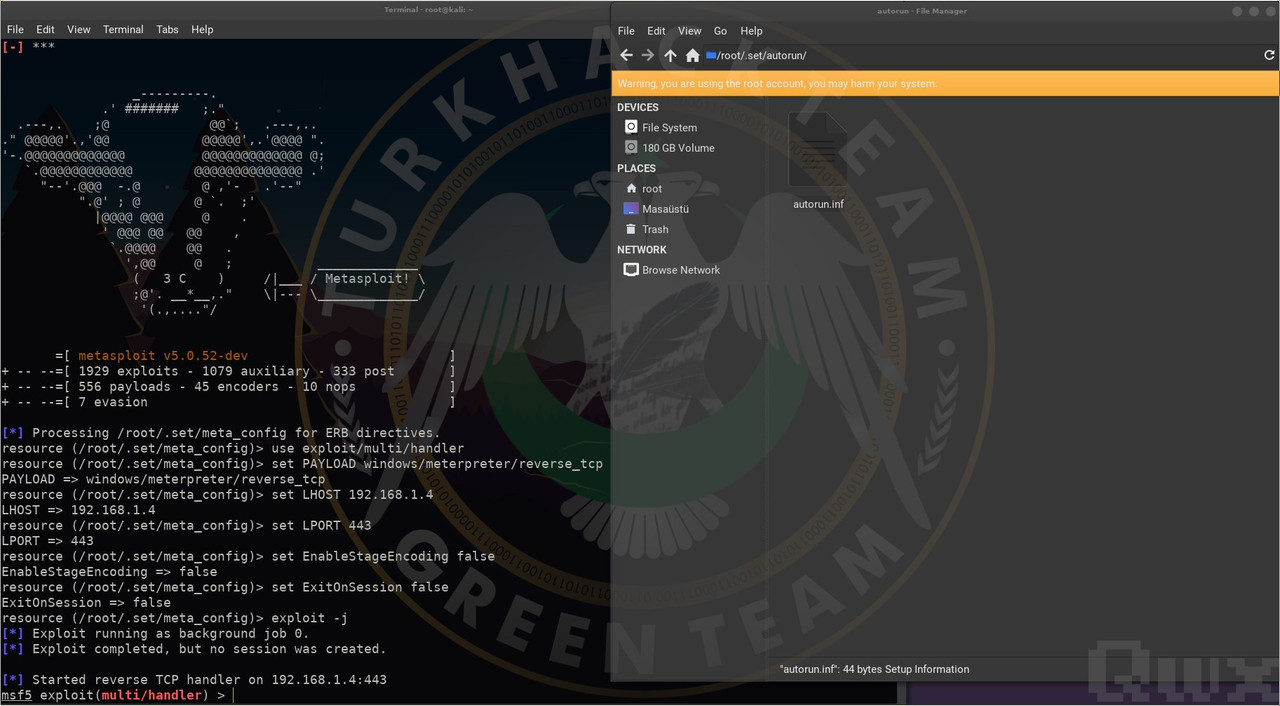This screenshot has height=706, width=1280.
Task: Open the Edit menu in Terminal window
Action: click(46, 30)
